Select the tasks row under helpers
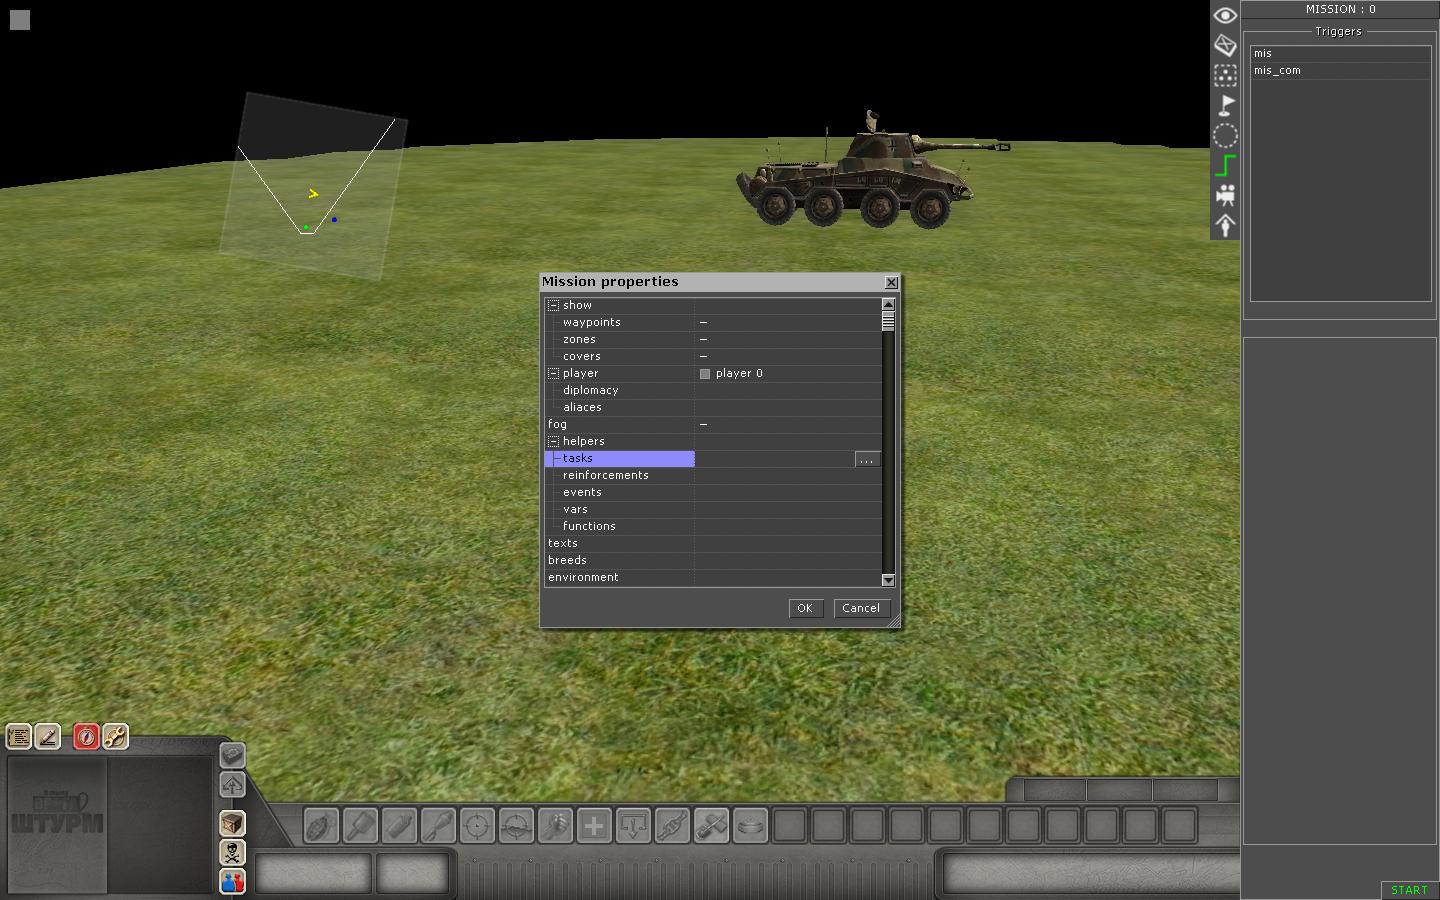Viewport: 1440px width, 900px height. point(712,458)
